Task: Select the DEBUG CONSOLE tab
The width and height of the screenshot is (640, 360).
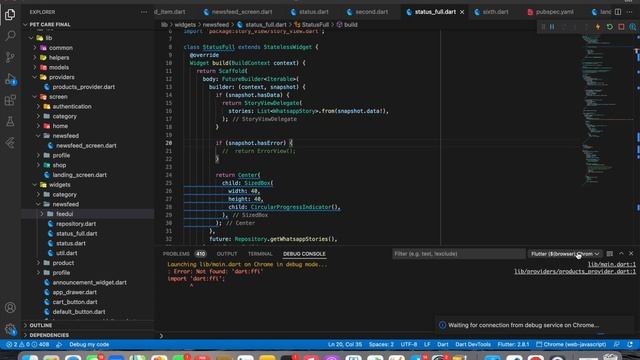Action: point(304,254)
